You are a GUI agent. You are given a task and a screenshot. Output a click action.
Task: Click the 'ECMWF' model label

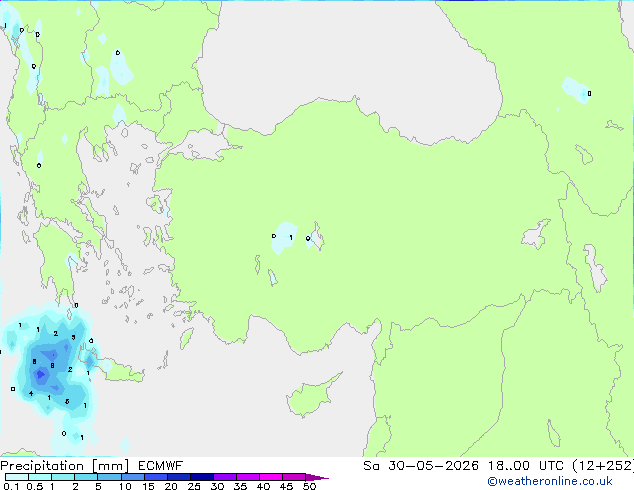(x=161, y=466)
